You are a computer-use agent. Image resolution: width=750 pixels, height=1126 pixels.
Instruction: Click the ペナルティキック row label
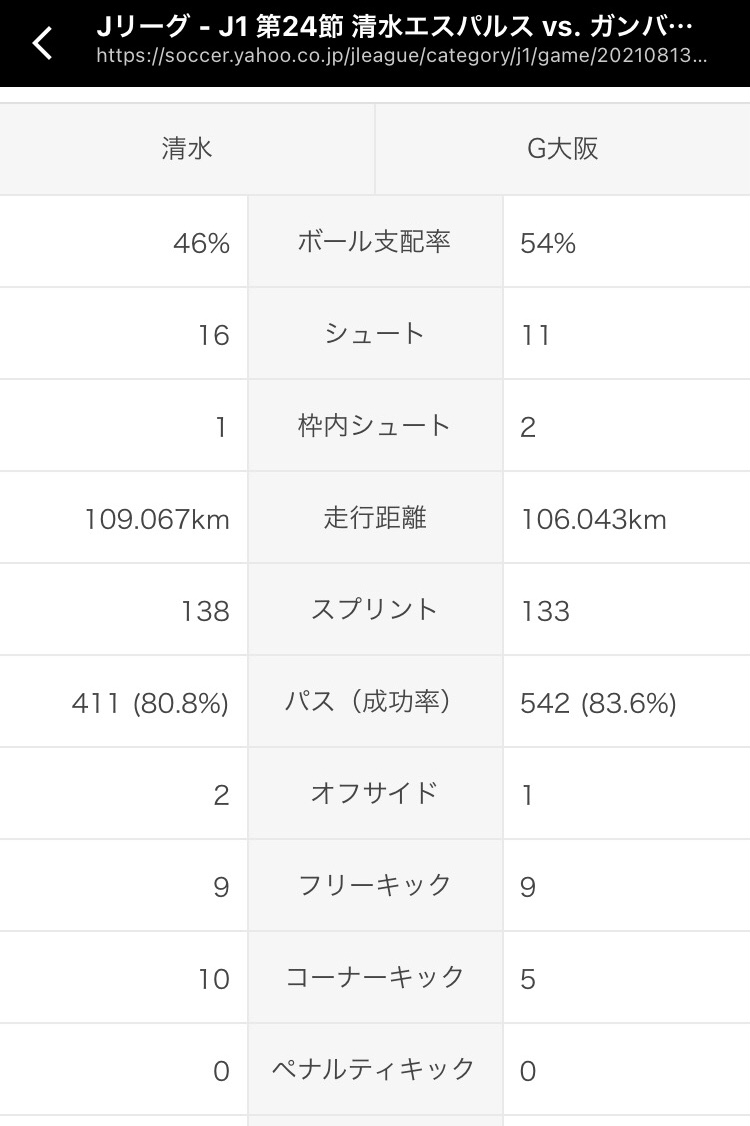tap(375, 1070)
